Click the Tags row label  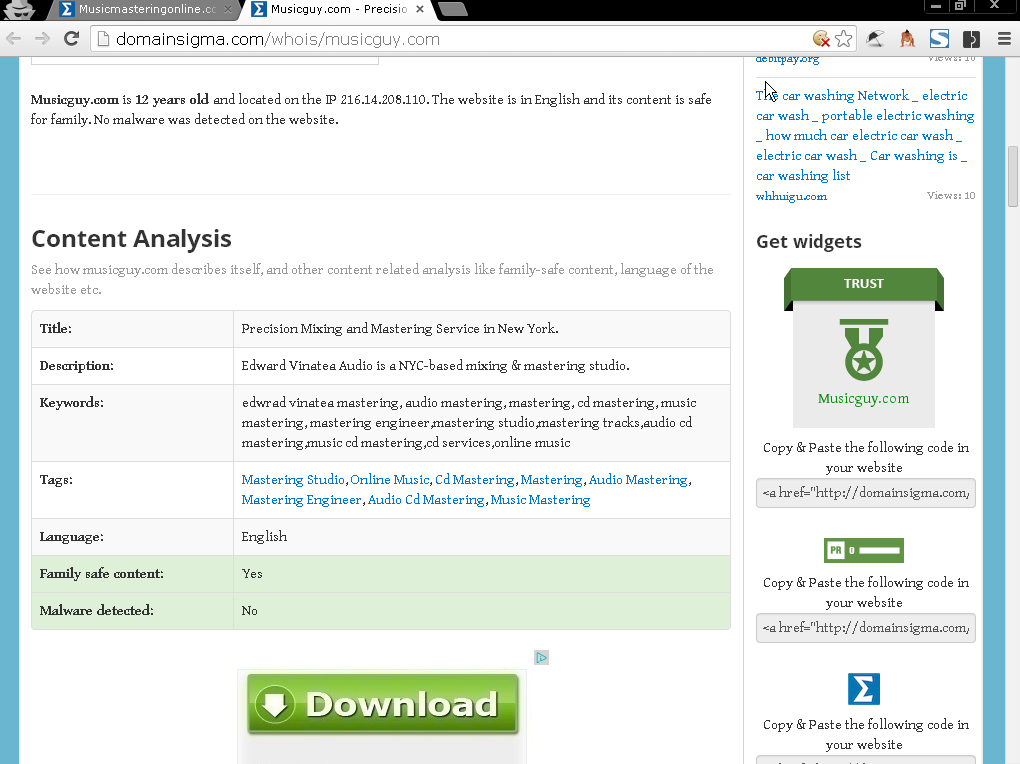click(56, 480)
